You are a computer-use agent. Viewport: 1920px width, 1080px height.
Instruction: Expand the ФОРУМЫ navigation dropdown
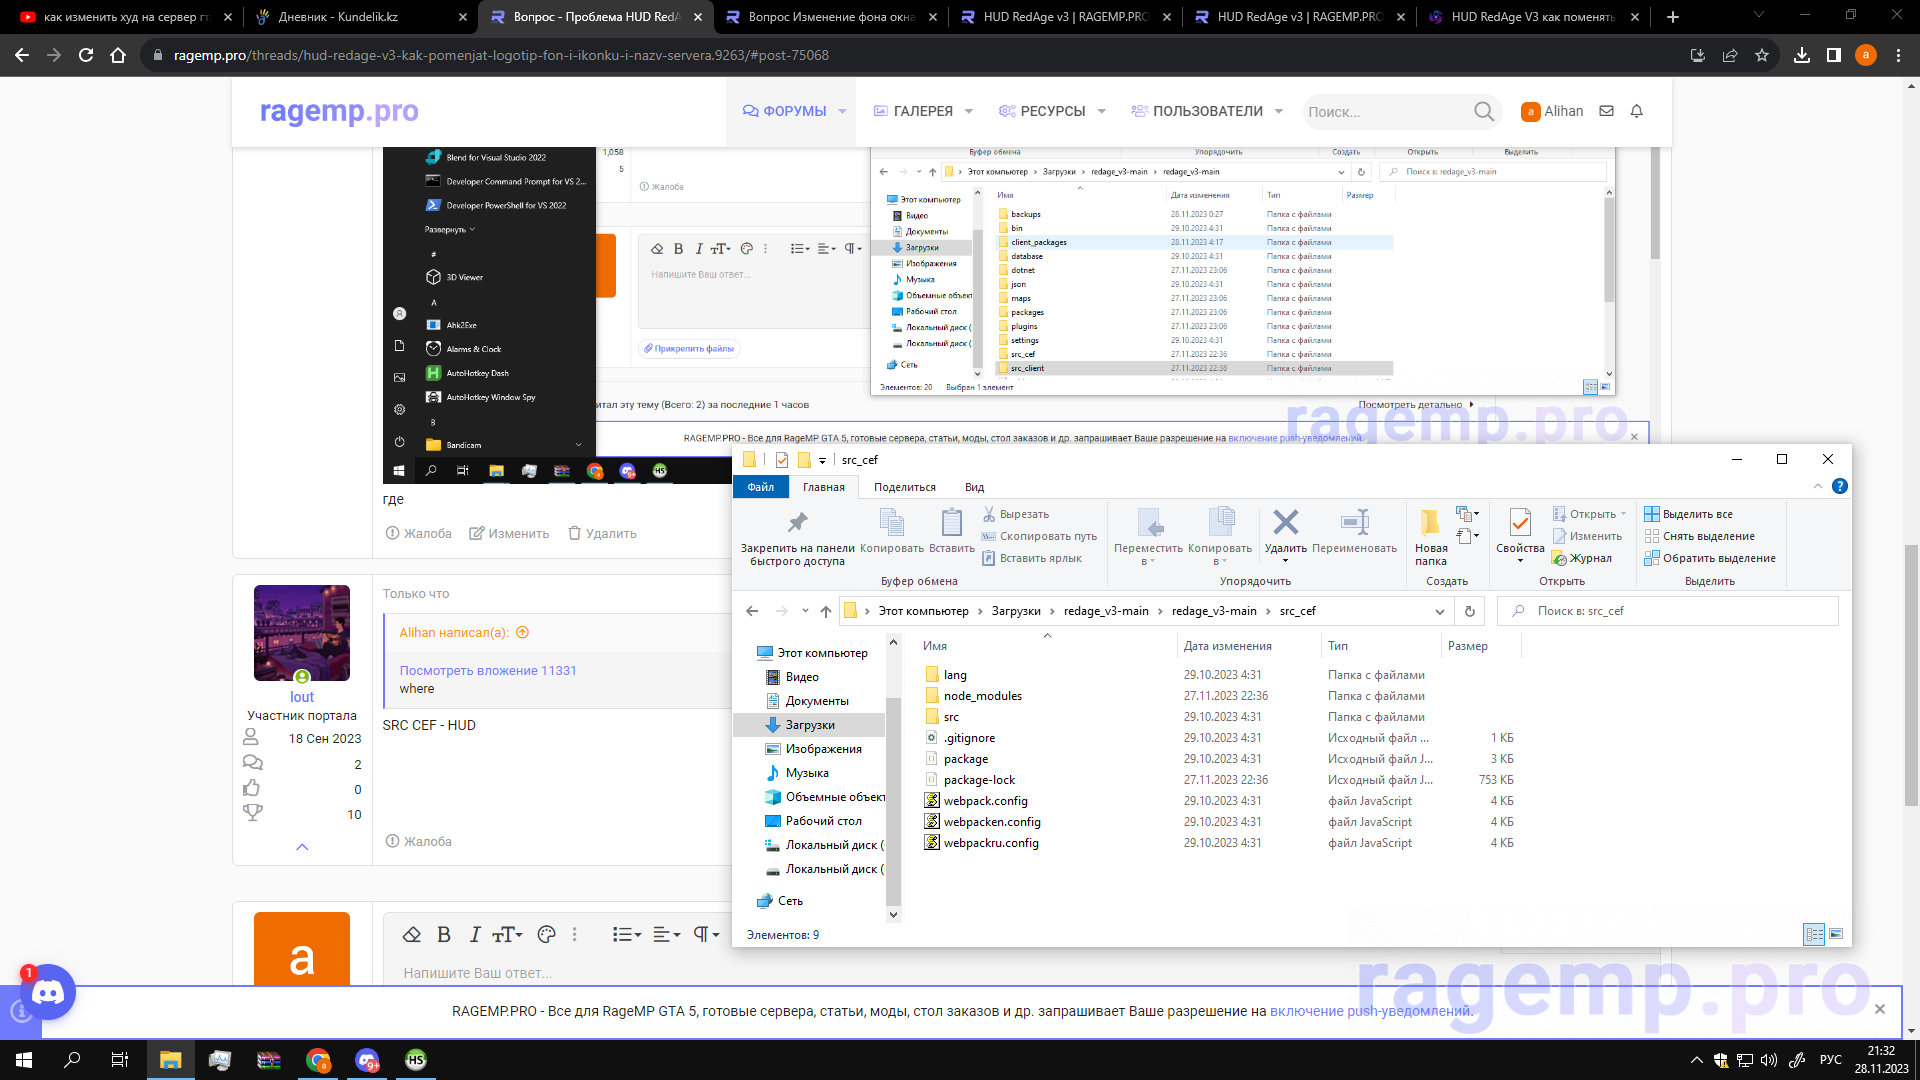pos(842,111)
